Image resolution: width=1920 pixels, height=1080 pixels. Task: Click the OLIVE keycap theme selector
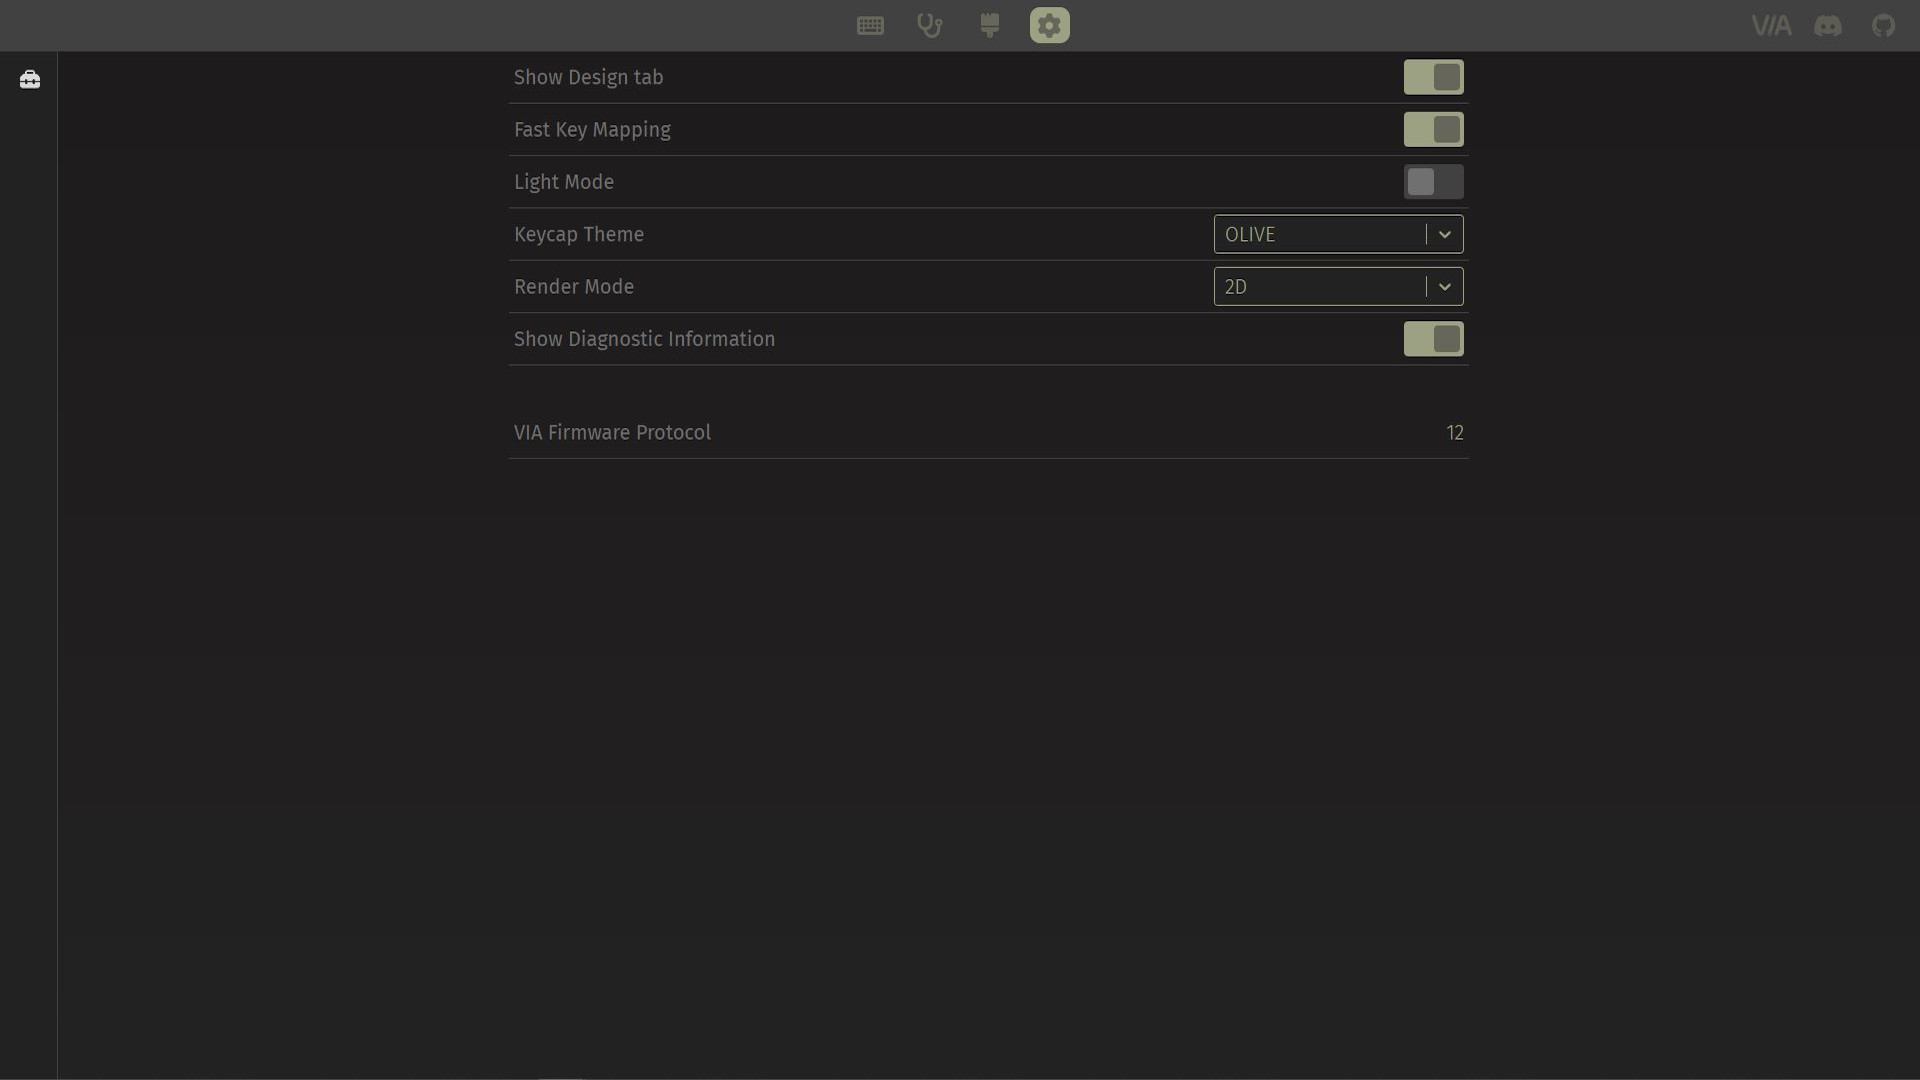coord(1318,234)
